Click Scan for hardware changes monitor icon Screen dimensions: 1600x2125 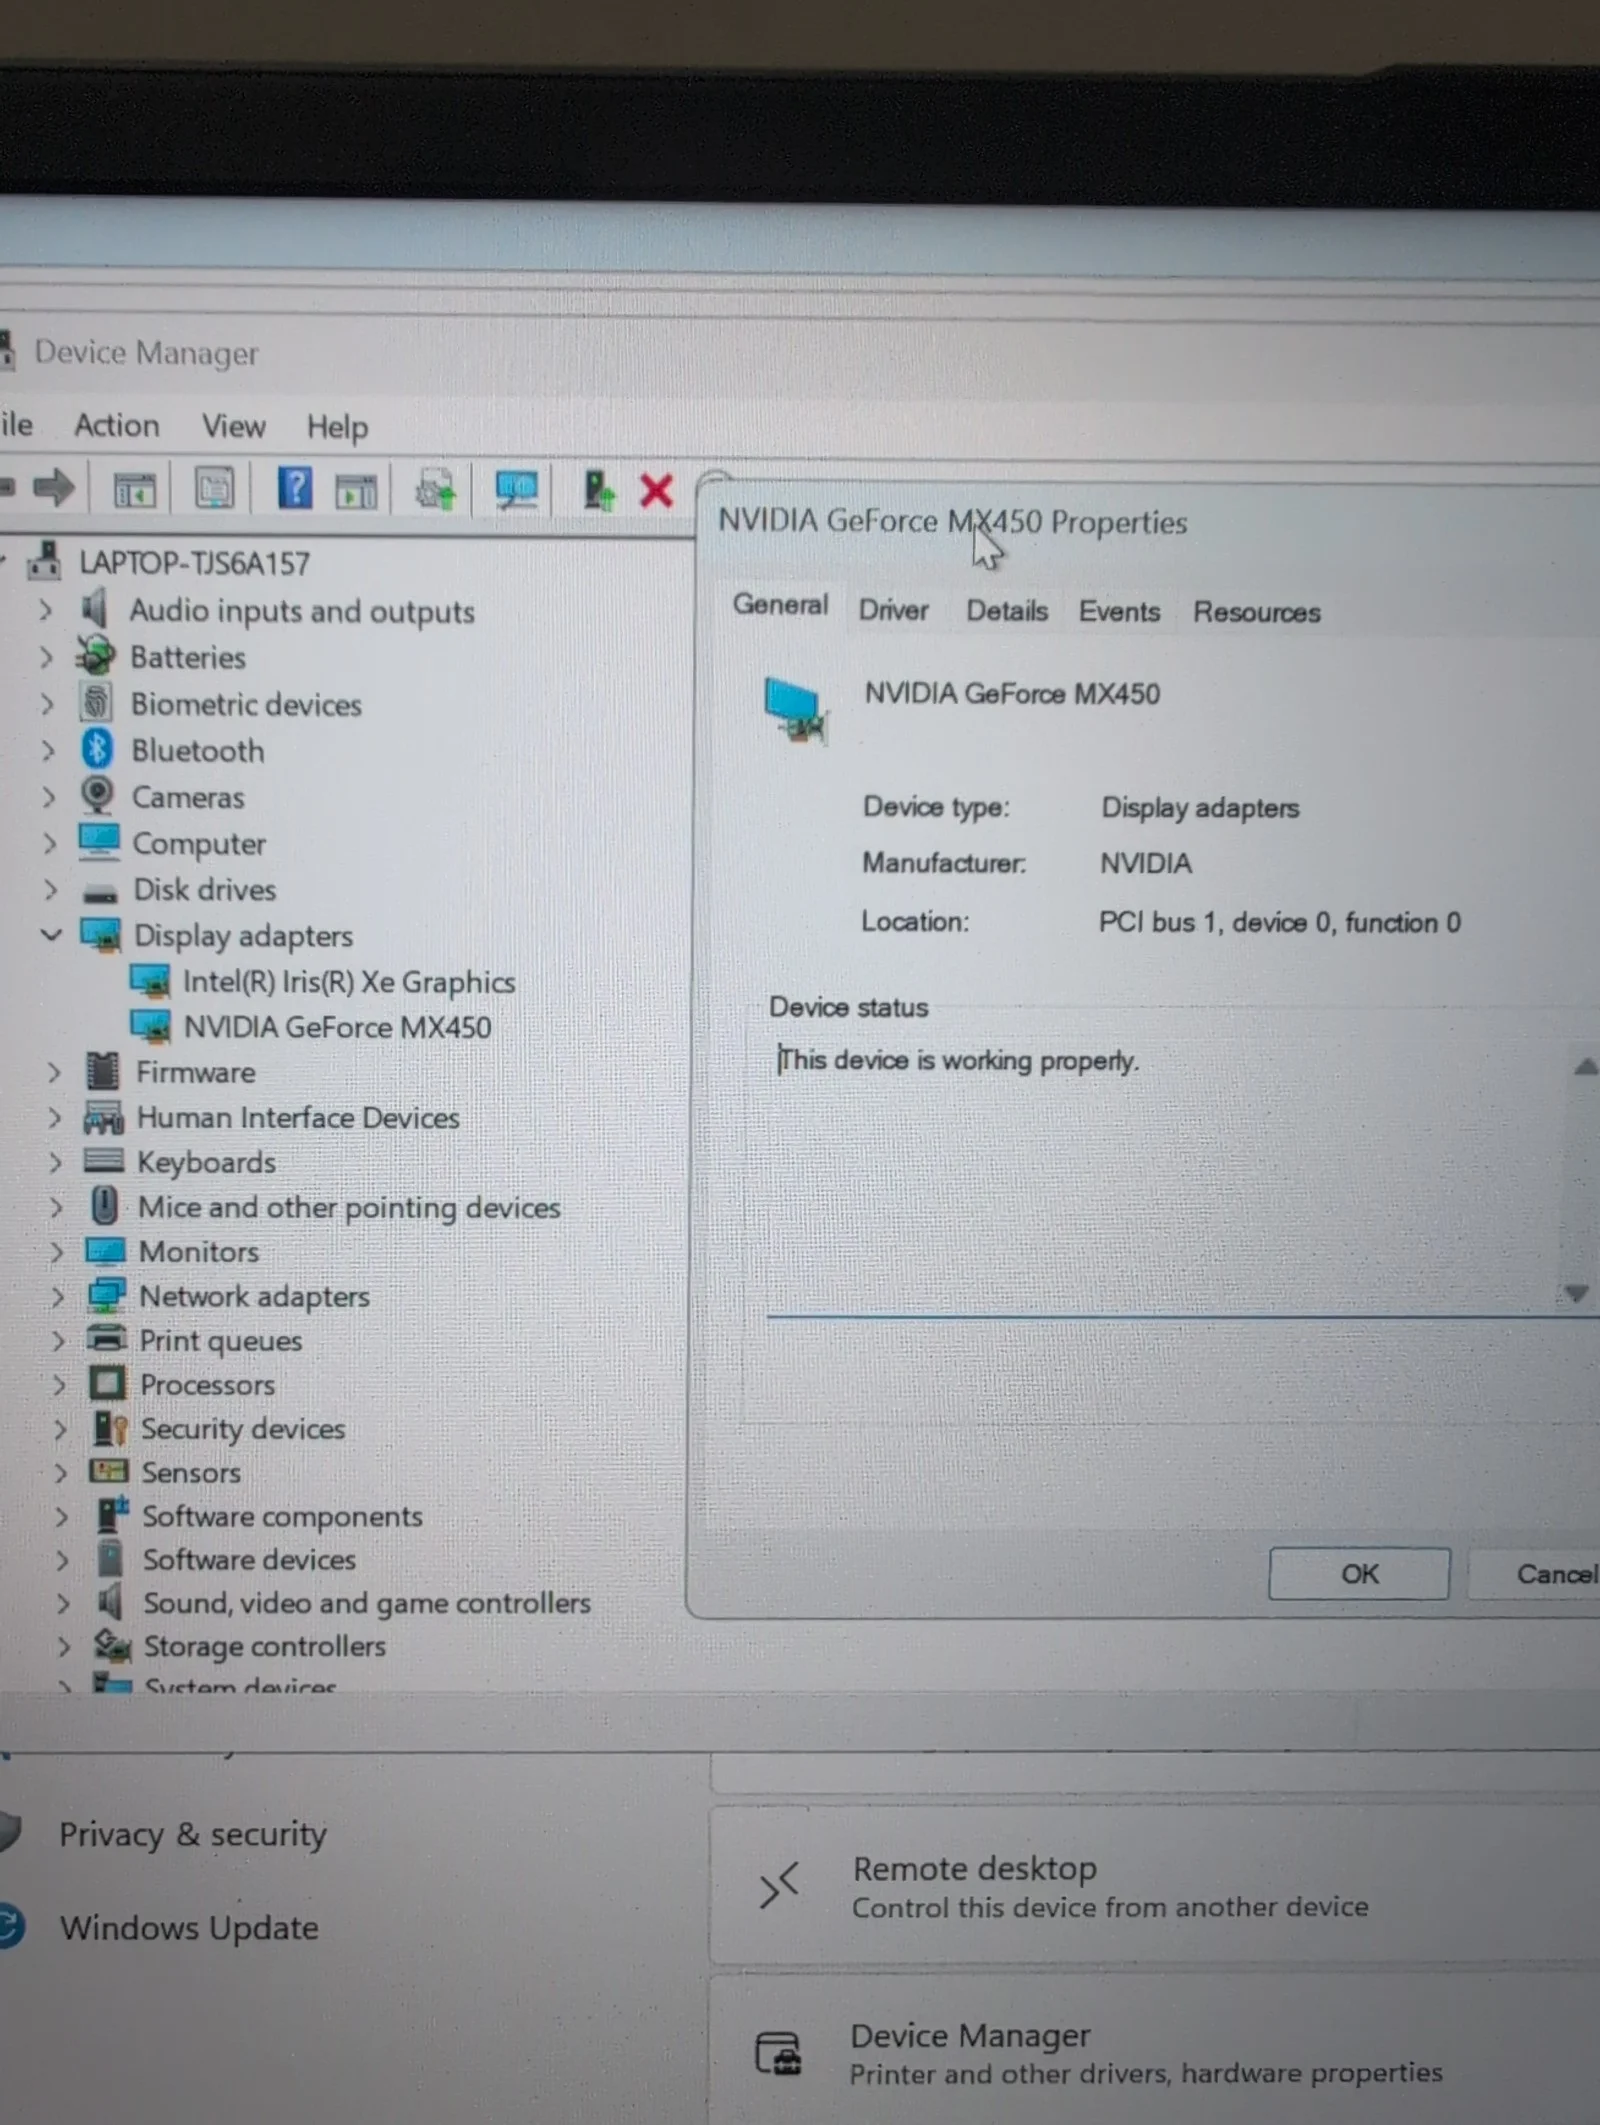(517, 489)
